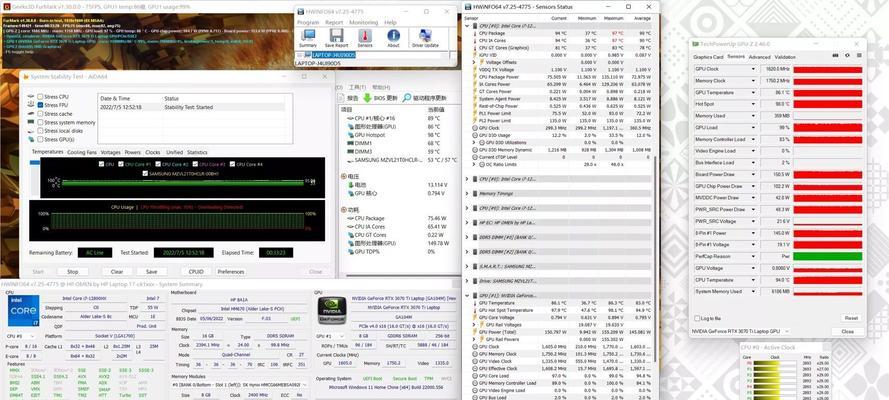This screenshot has height=400, width=889.
Task: Open Sensors from HWiNFO64 toolbar
Action: point(365,36)
